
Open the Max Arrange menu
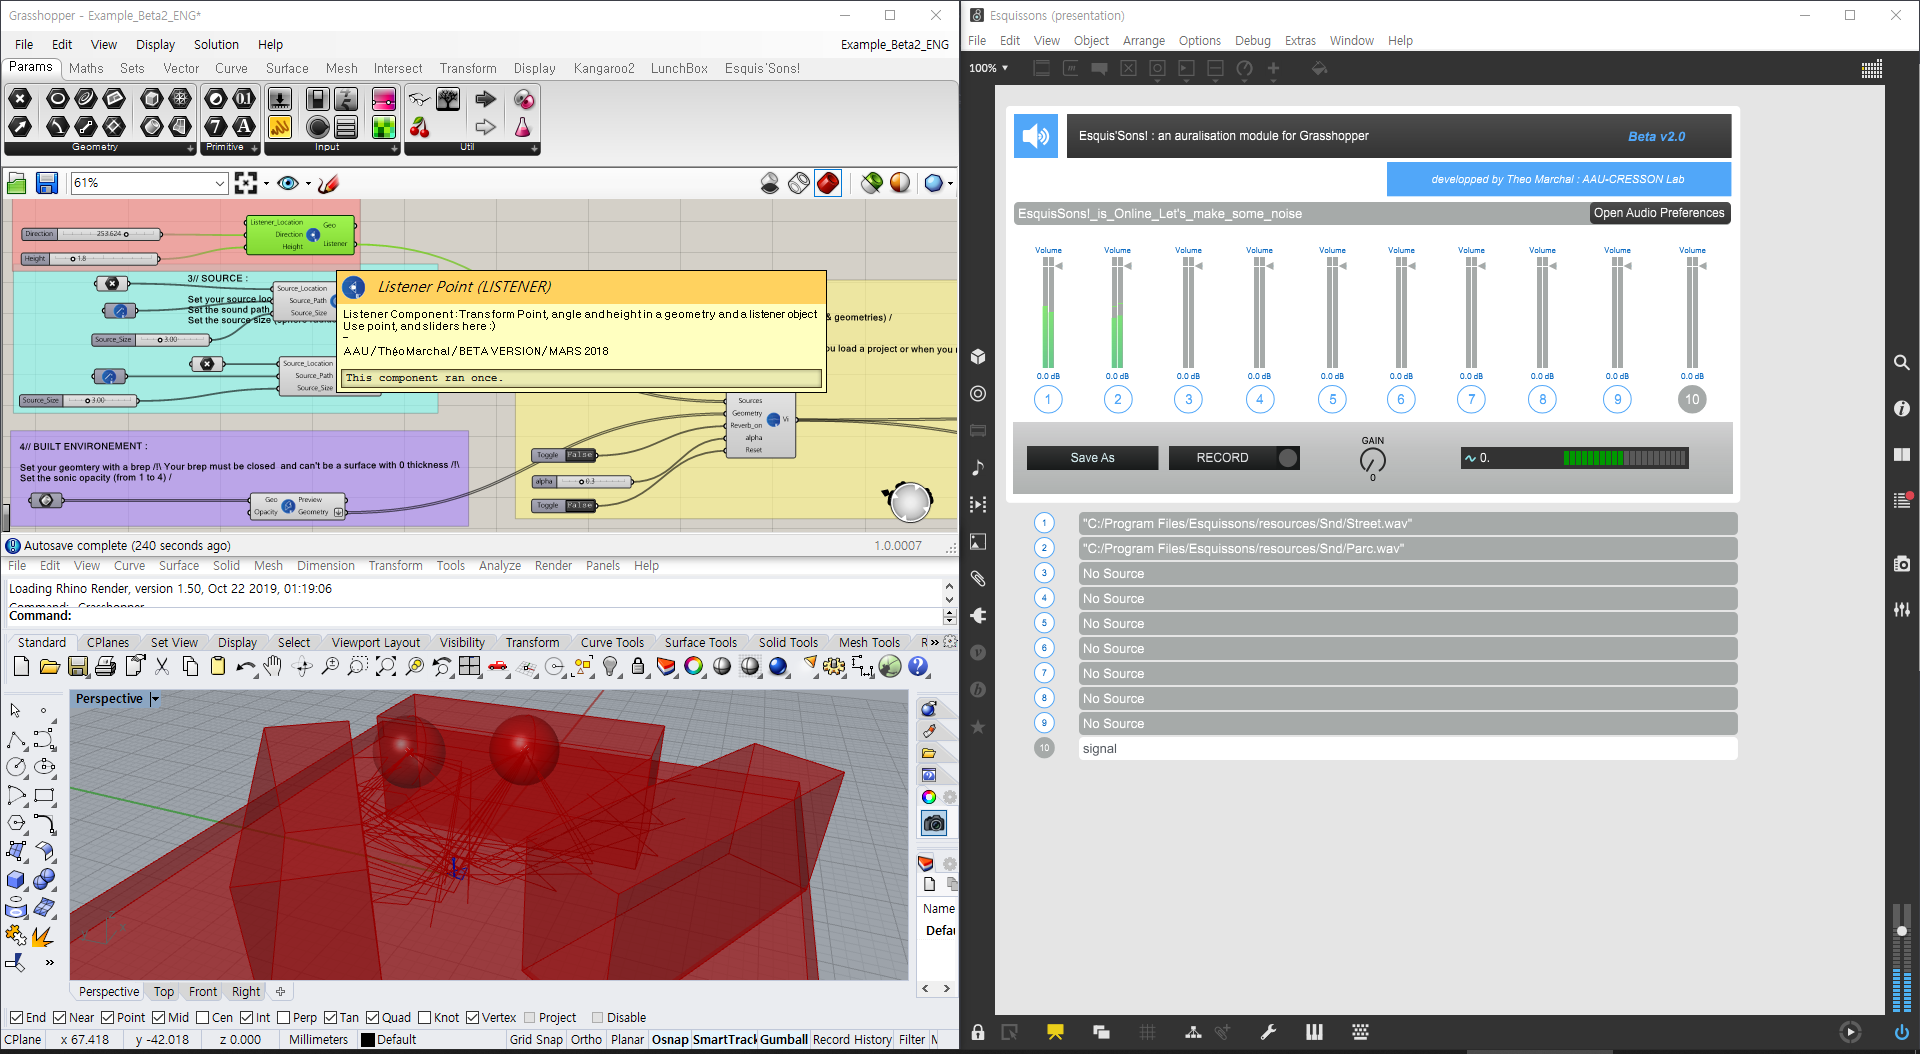[1143, 40]
